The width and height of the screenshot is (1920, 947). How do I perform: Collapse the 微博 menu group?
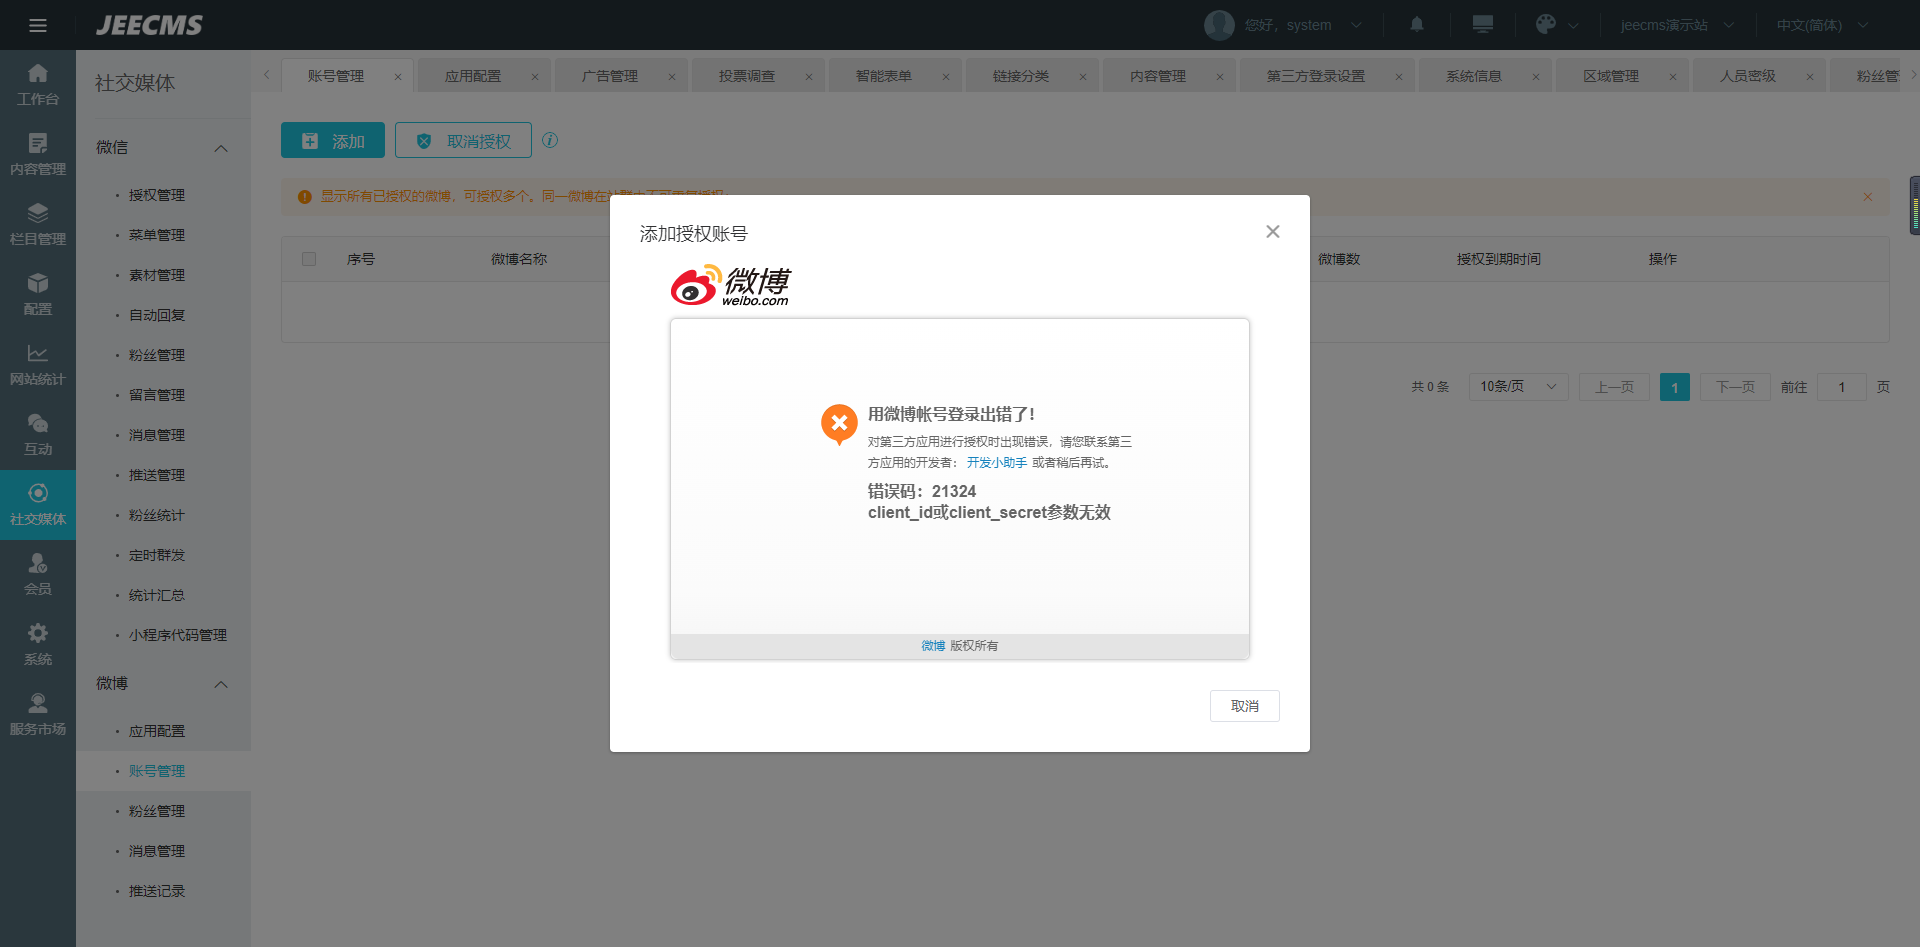point(221,684)
